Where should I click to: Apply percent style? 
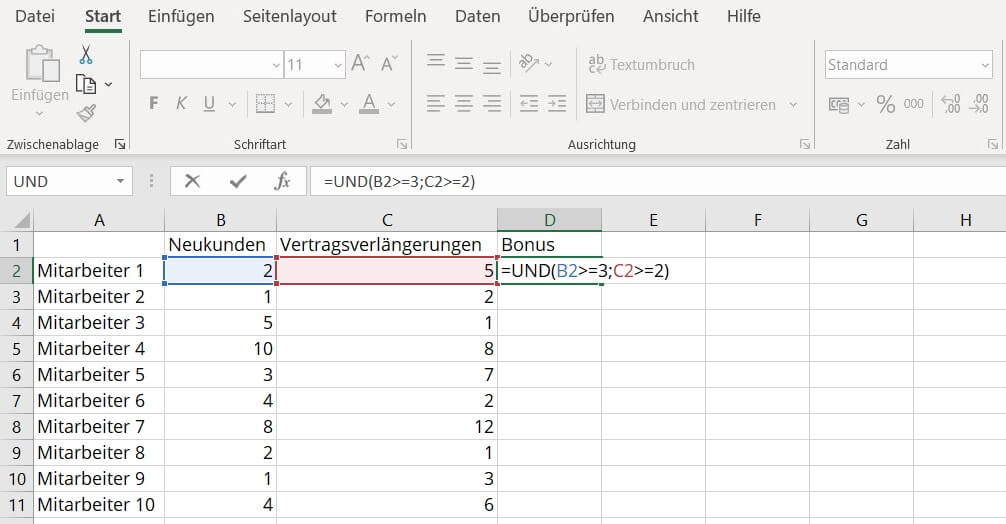click(885, 104)
